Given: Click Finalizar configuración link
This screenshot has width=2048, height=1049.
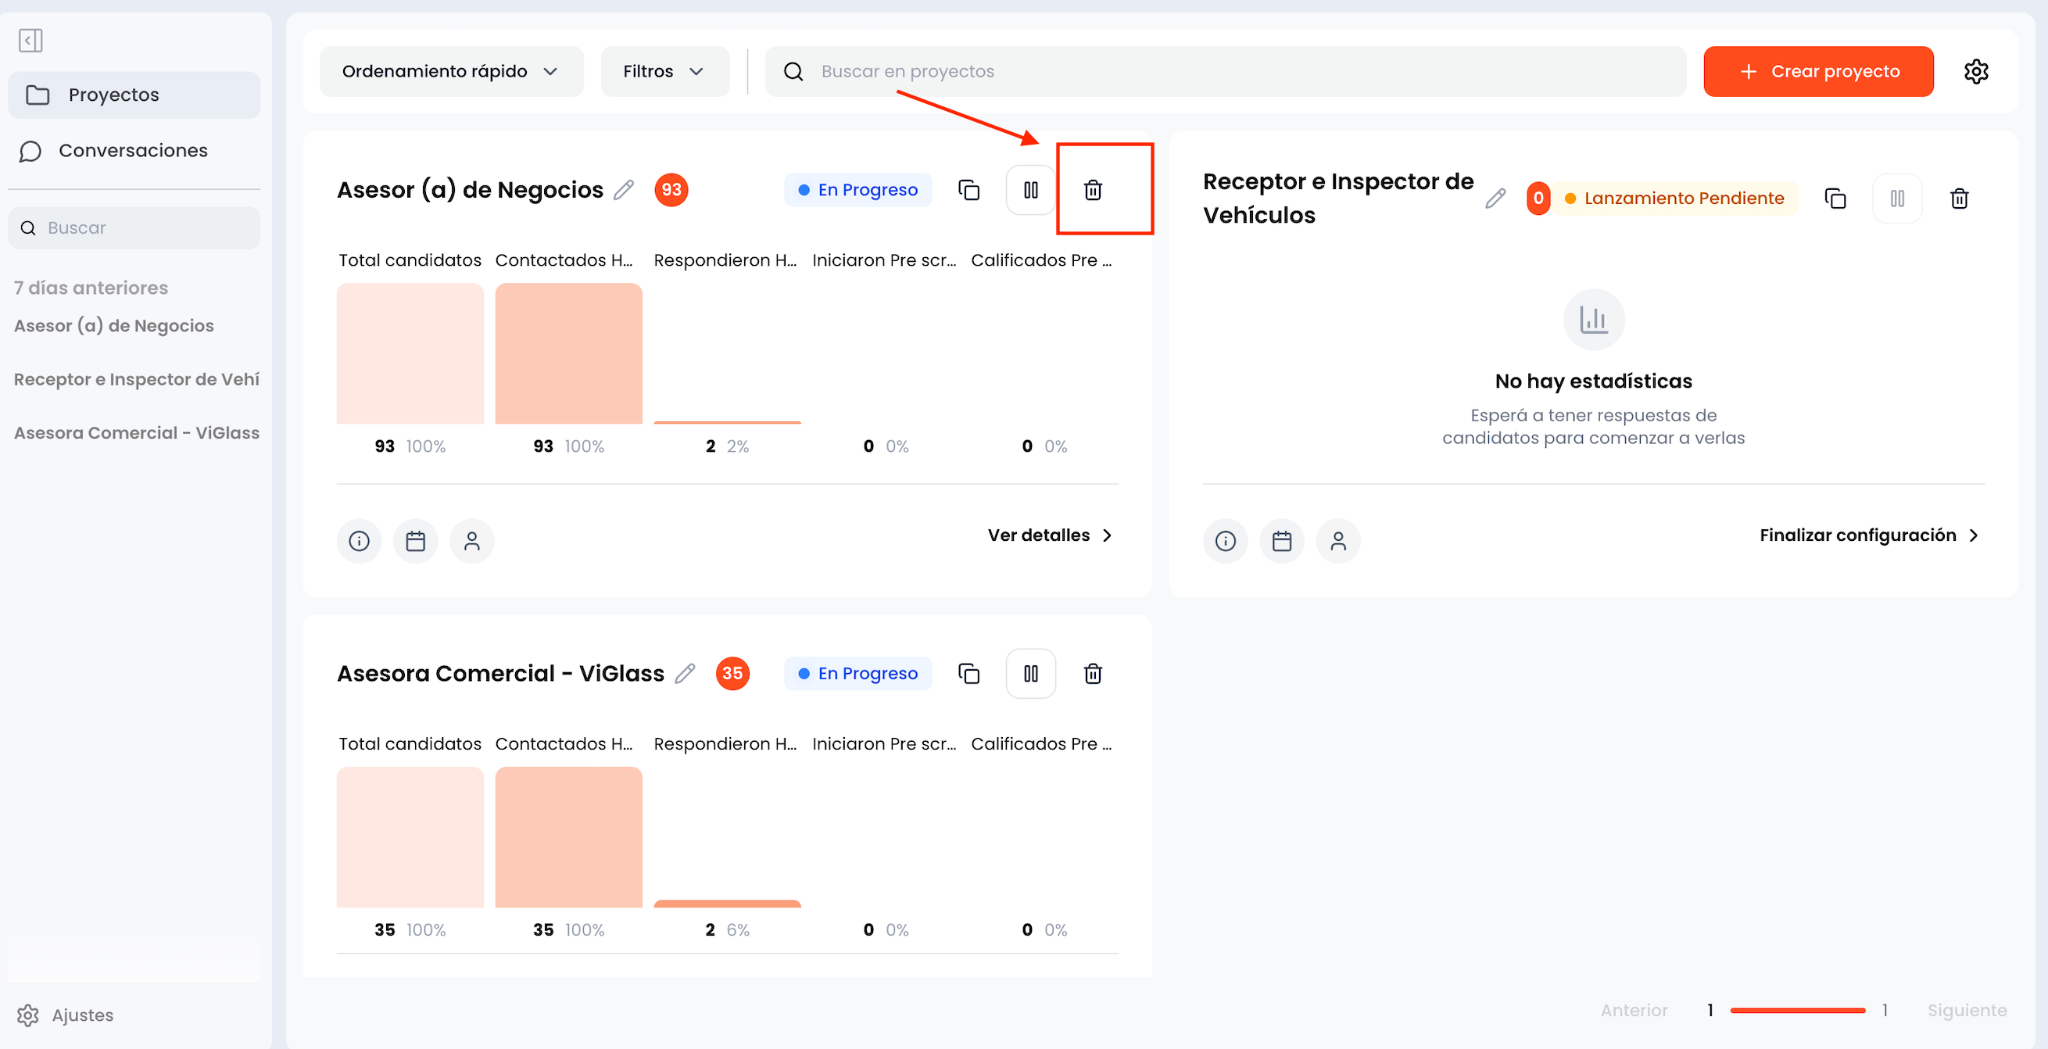Looking at the screenshot, I should tap(1870, 535).
